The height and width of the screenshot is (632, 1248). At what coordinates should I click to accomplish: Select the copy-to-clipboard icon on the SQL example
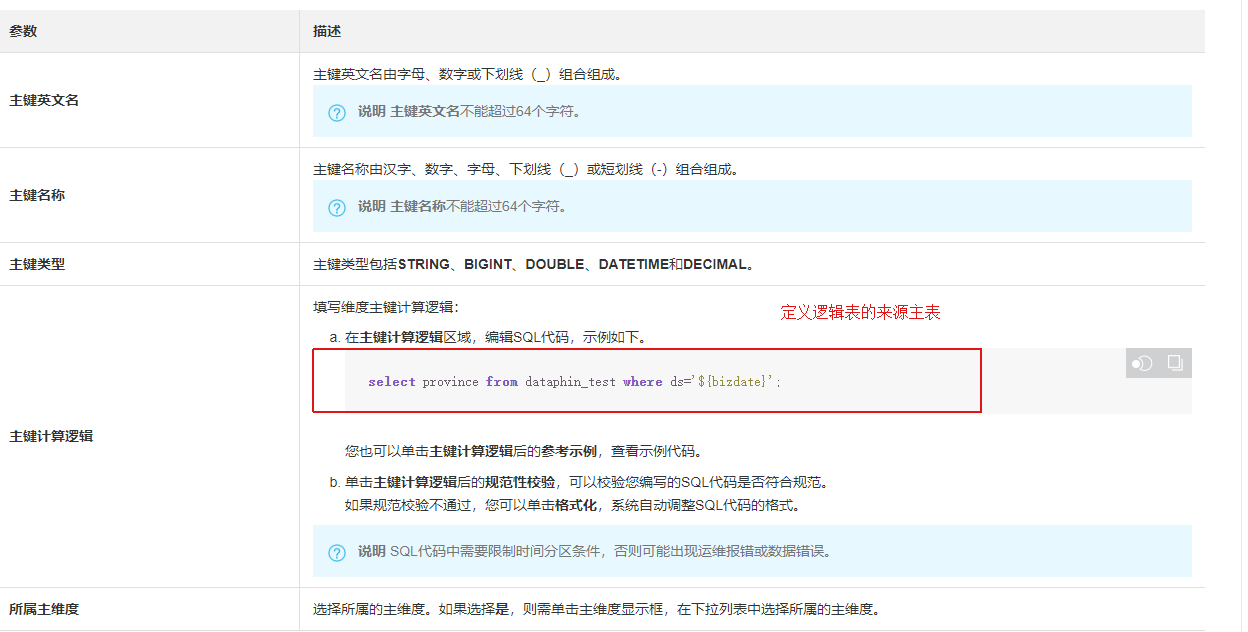pyautogui.click(x=1174, y=363)
